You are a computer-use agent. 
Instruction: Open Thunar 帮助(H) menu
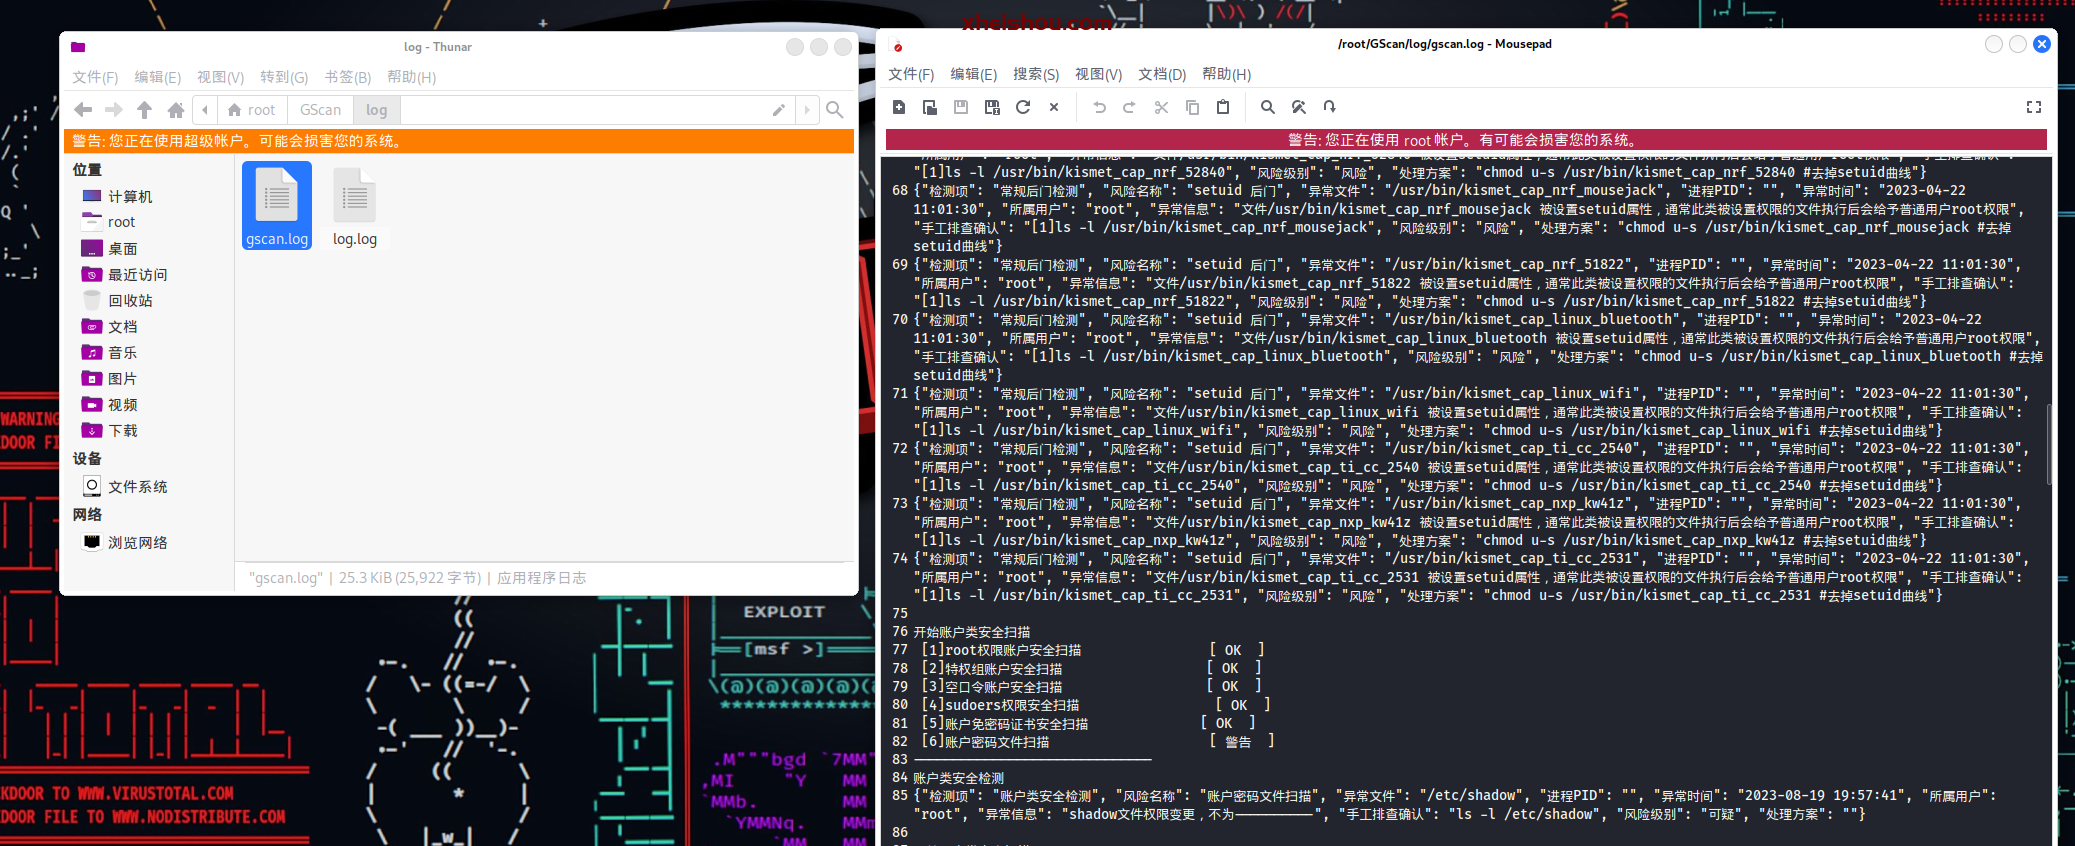click(x=412, y=77)
